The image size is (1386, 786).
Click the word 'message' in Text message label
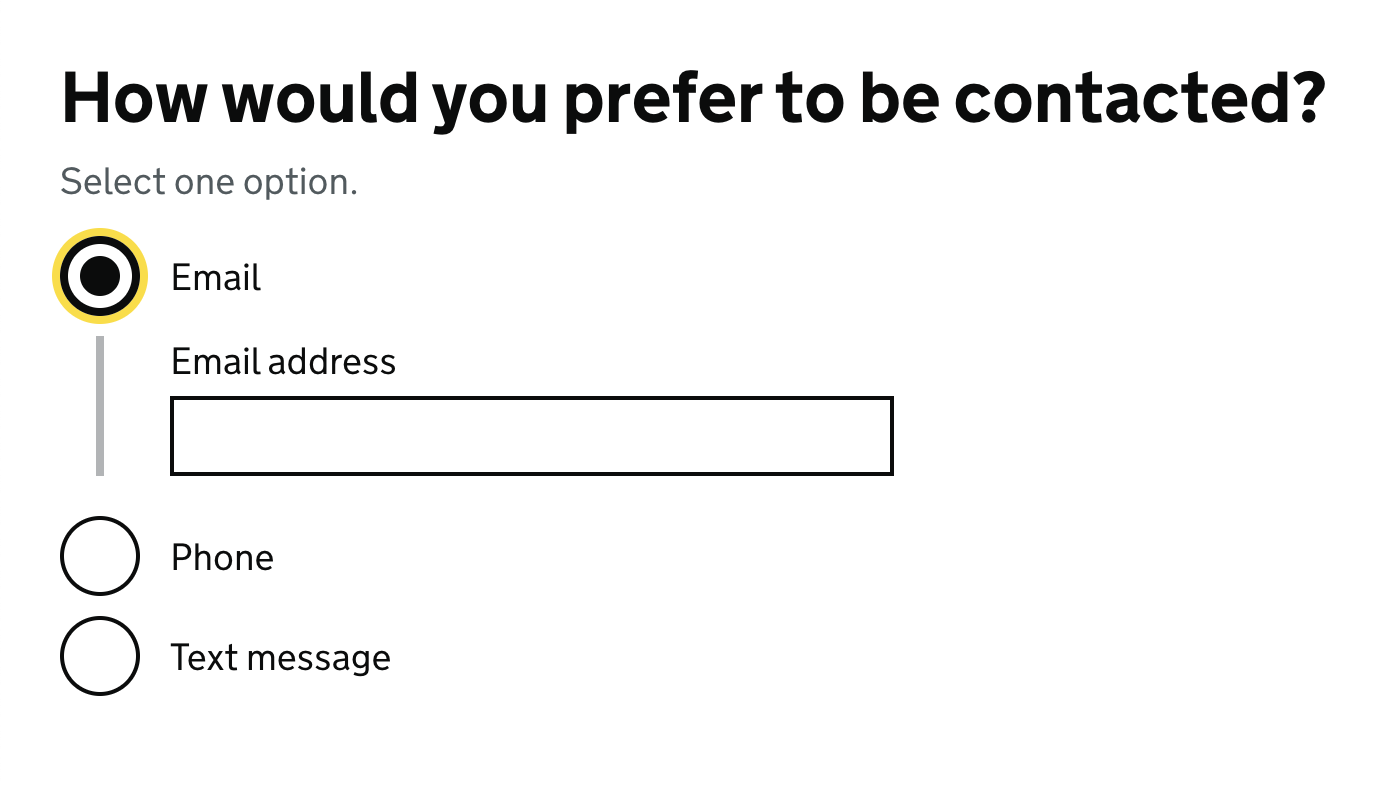pyautogui.click(x=318, y=657)
